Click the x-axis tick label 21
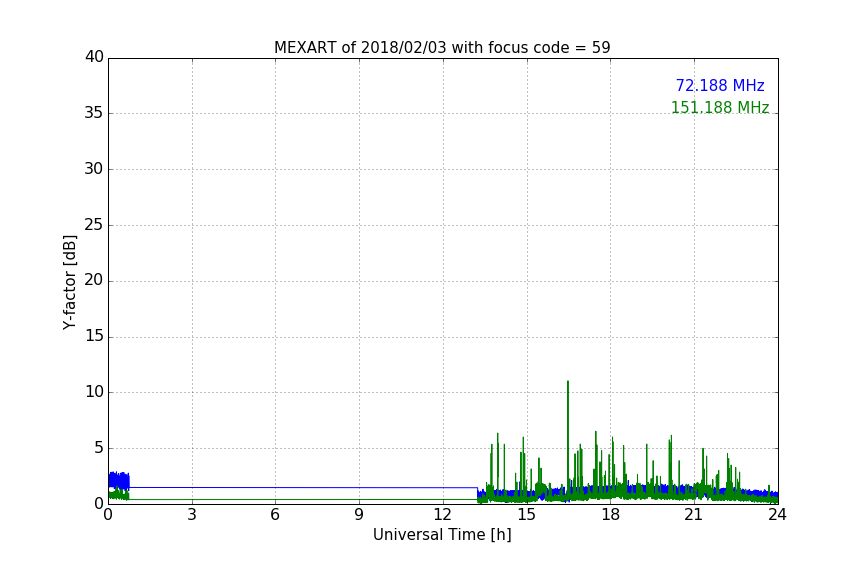The width and height of the screenshot is (864, 576). pos(694,515)
